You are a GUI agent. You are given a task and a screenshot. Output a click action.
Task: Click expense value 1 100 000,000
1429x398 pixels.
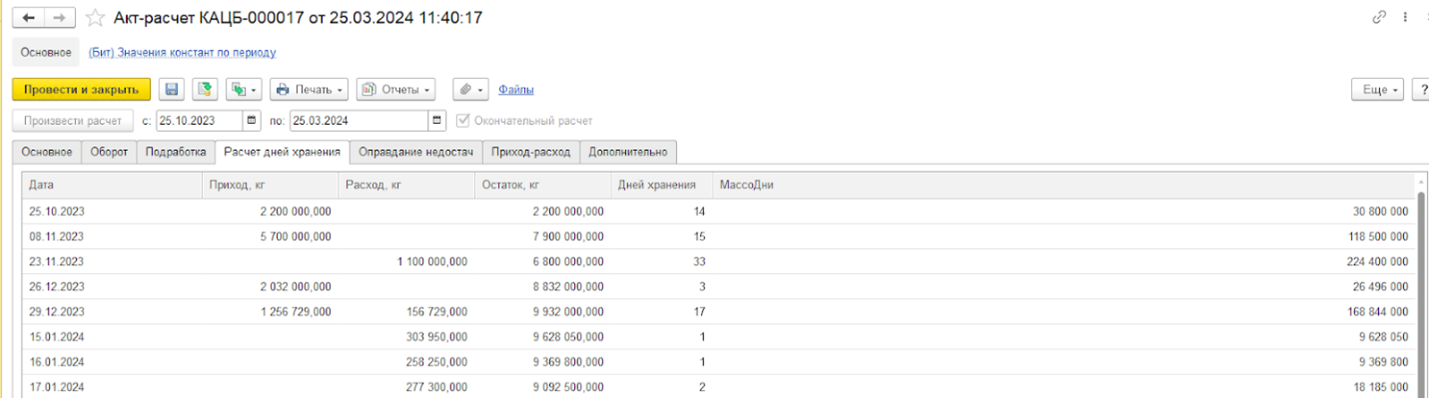[x=432, y=261]
